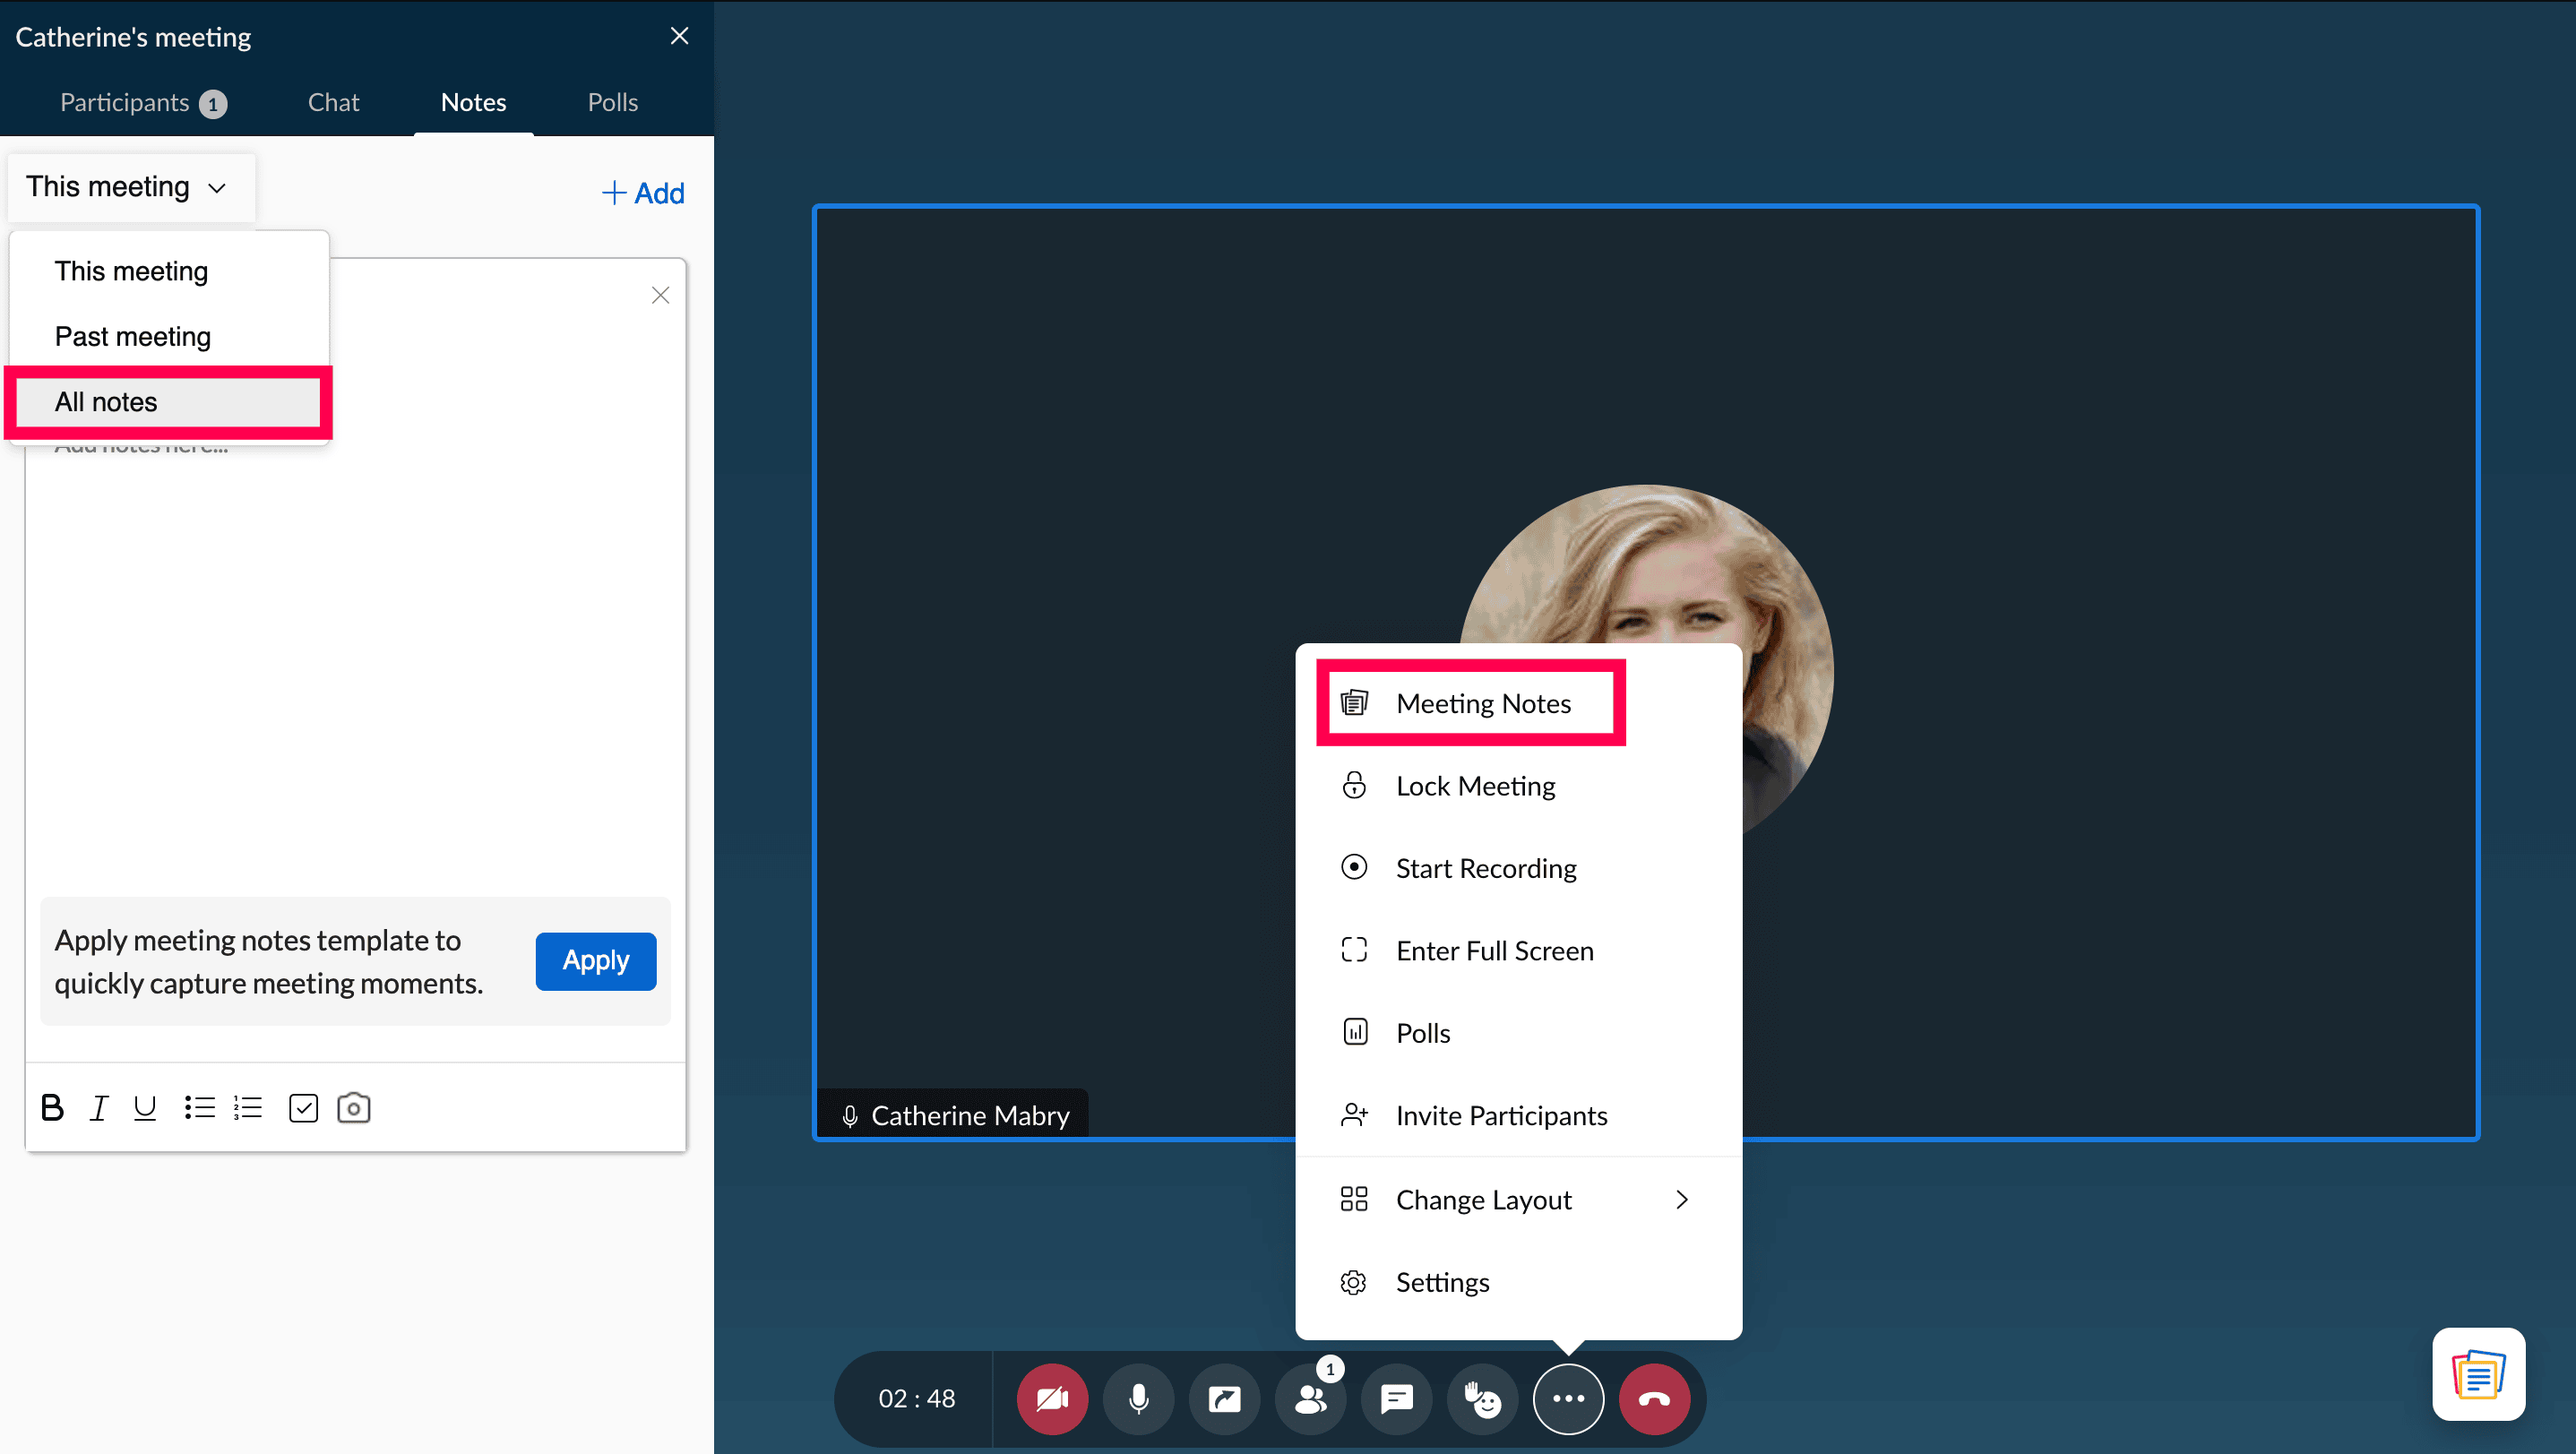Click the Add note link

click(643, 193)
